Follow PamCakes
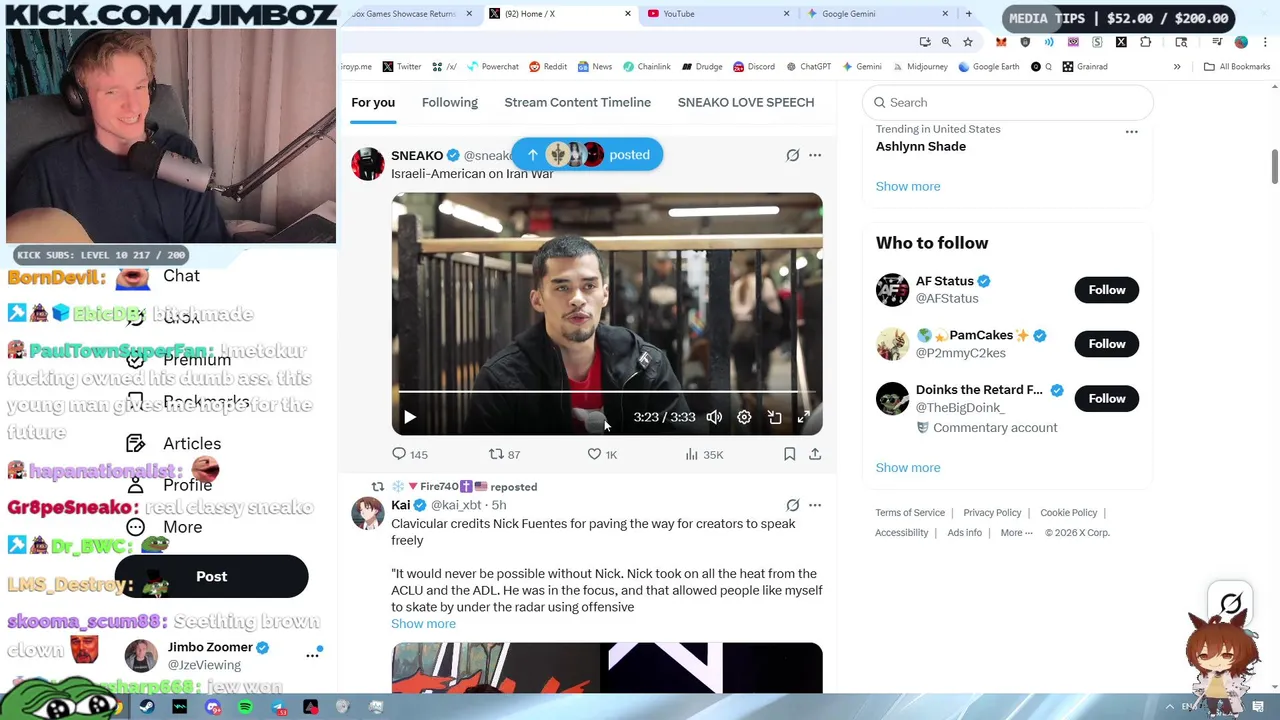Screen dimensions: 1280x720 point(1107,344)
